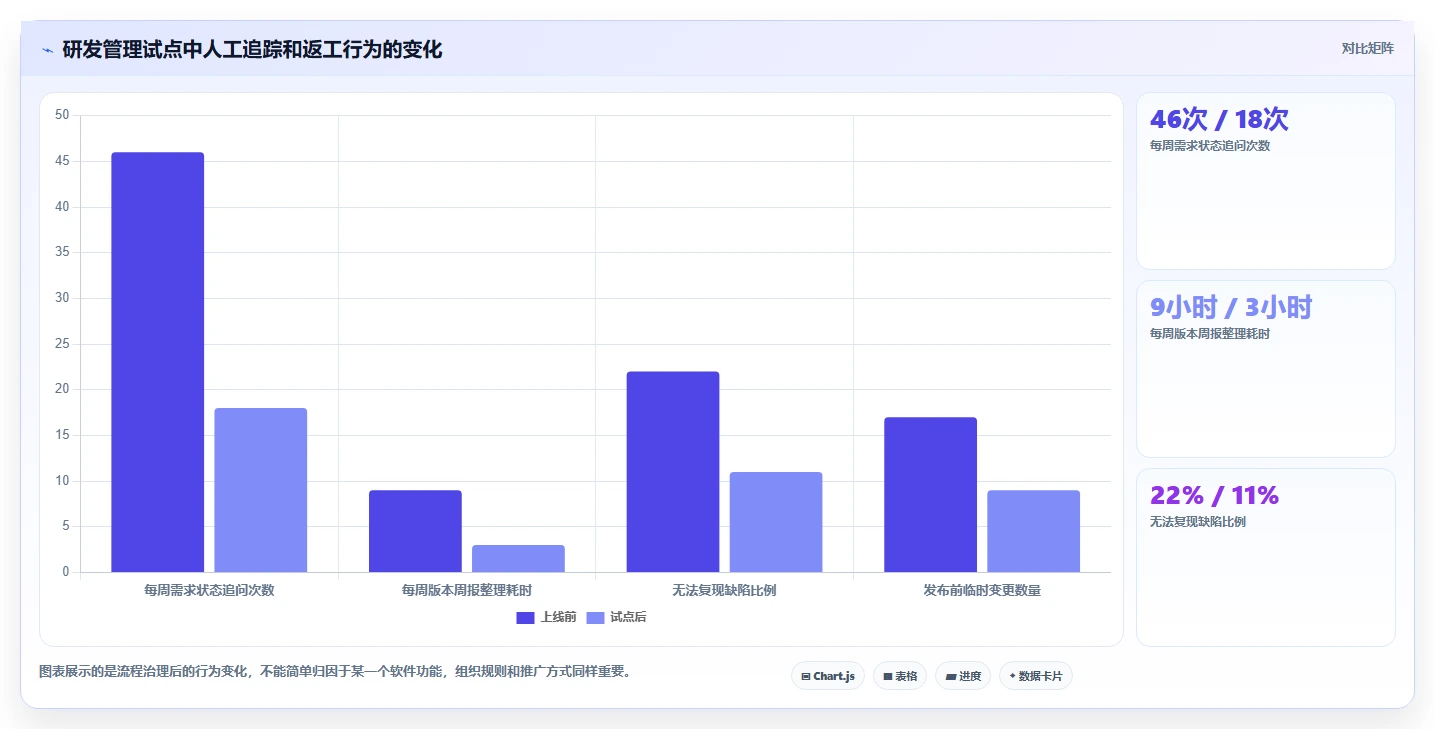Viewport: 1435px width, 729px height.
Task: Click the 对比矩阵 label in the header
Action: (x=1368, y=48)
